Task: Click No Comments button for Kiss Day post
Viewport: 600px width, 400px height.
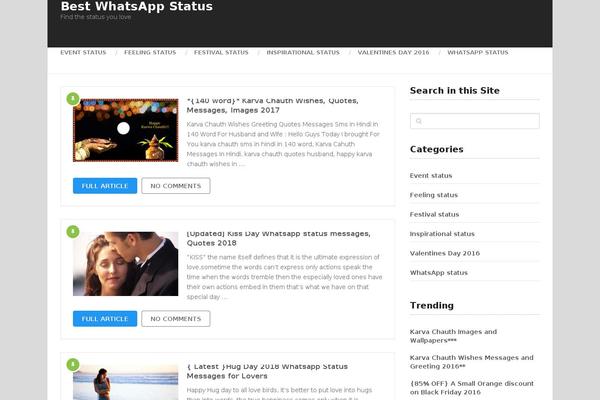Action: point(176,318)
